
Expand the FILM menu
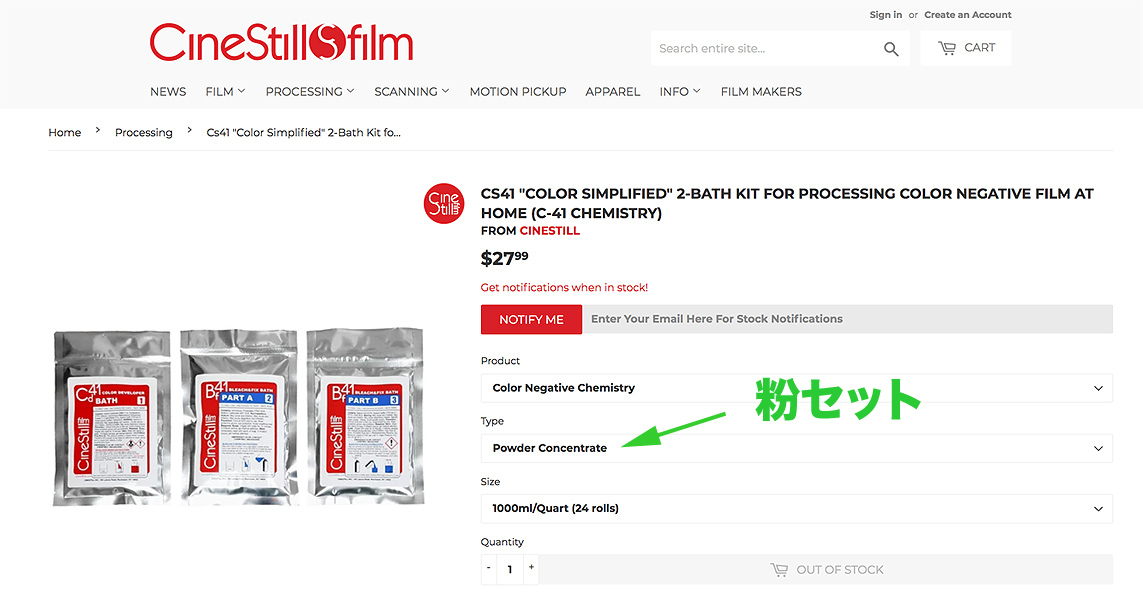coord(225,92)
